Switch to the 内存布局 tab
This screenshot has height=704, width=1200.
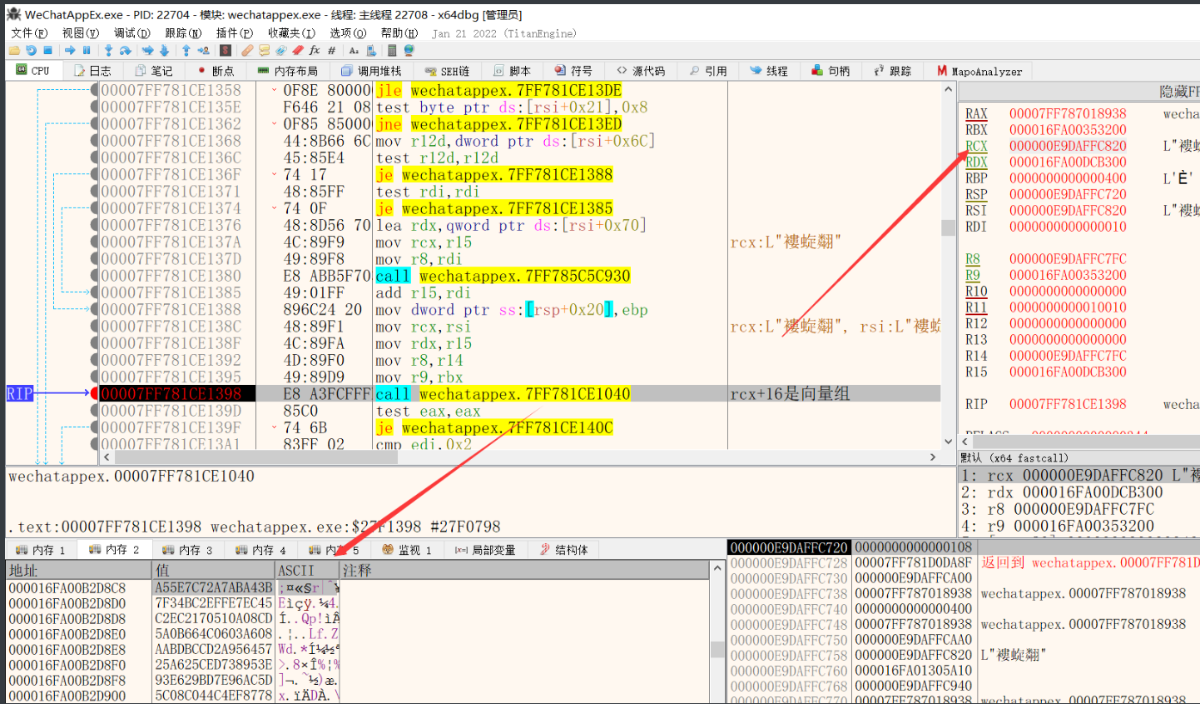pyautogui.click(x=287, y=71)
